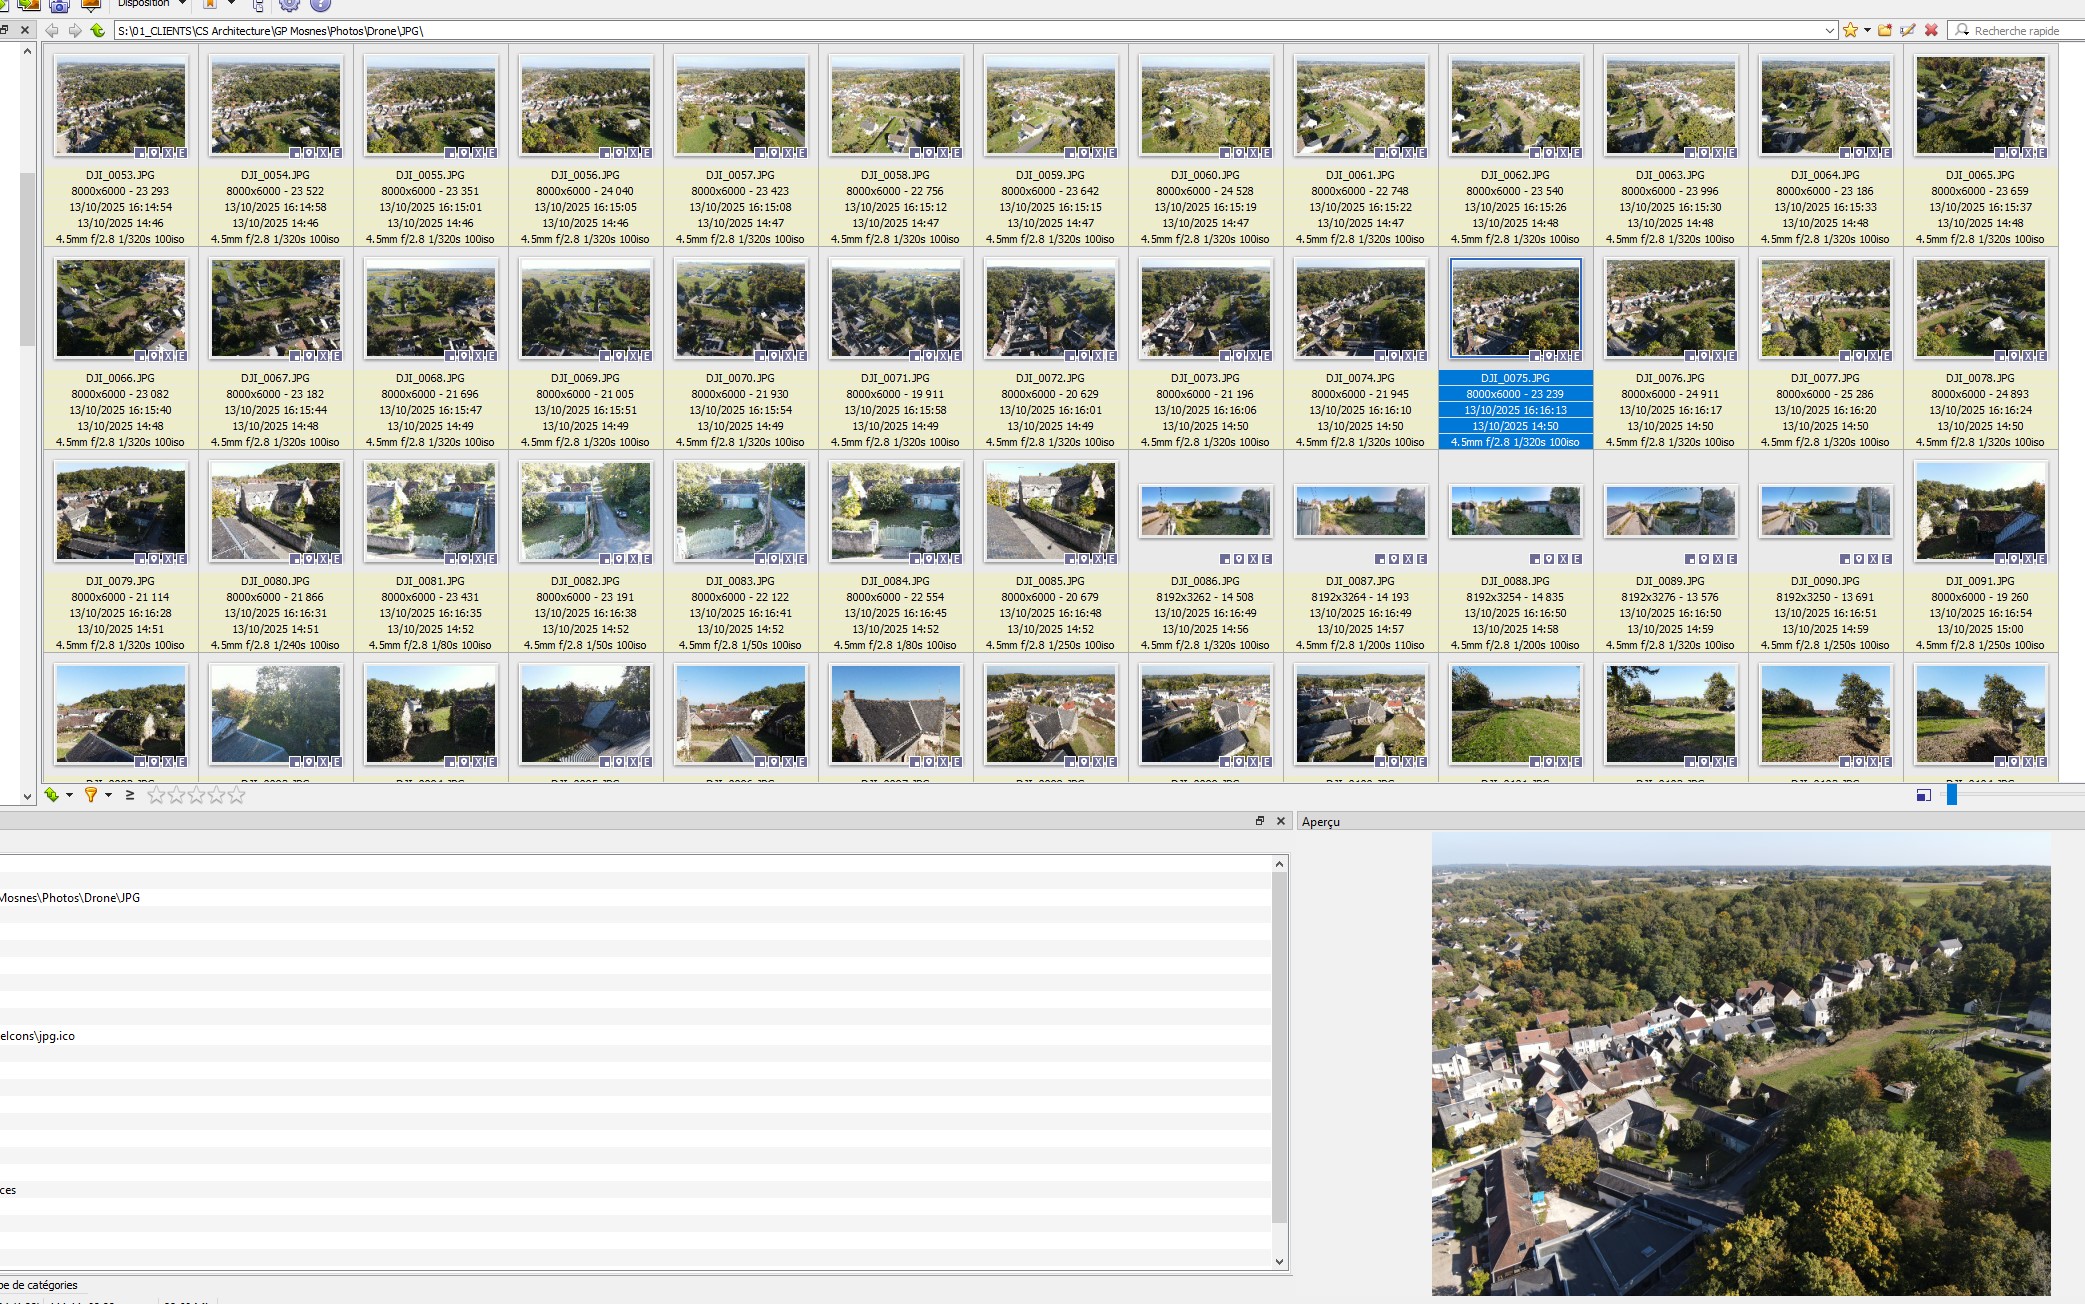2085x1304 pixels.
Task: Select panorama thumbnail DJI_0089.JPG
Action: (1671, 512)
